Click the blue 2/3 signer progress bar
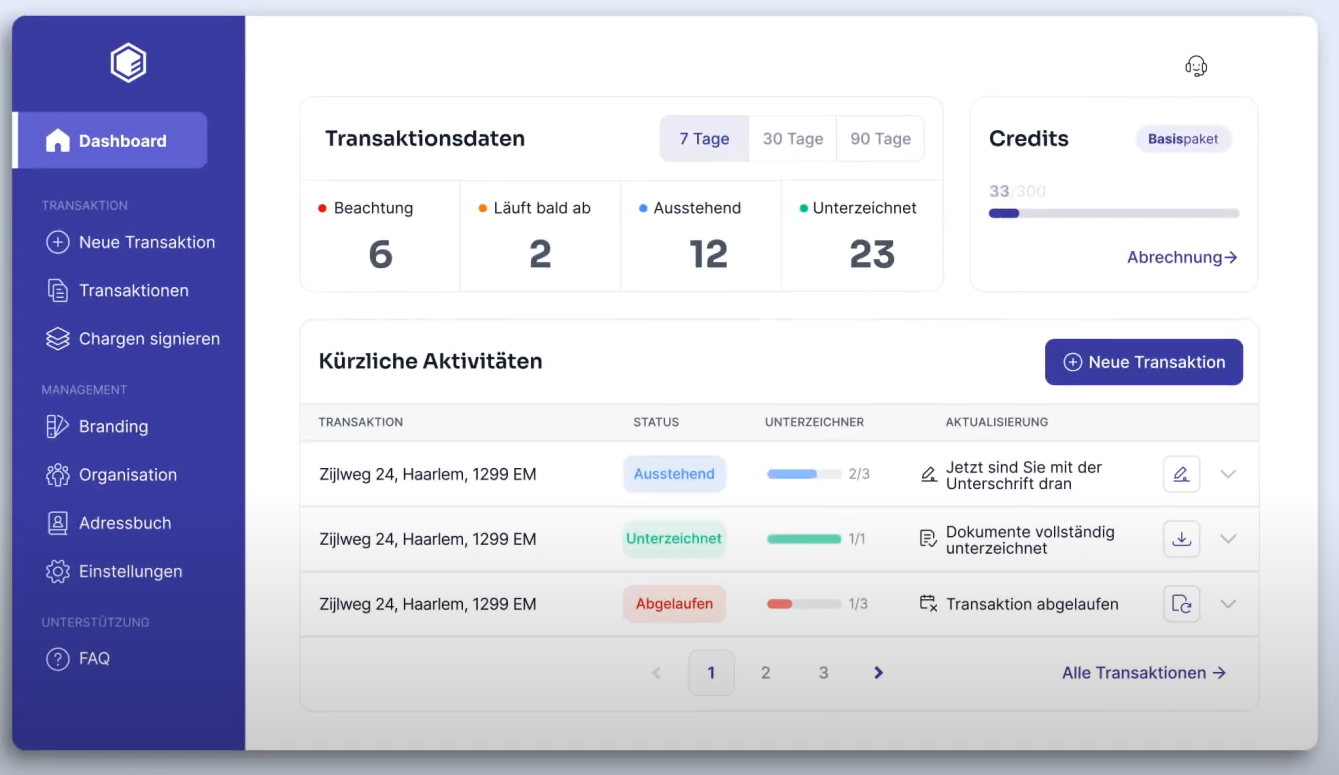Screen dimensions: 1339x775 tap(804, 474)
